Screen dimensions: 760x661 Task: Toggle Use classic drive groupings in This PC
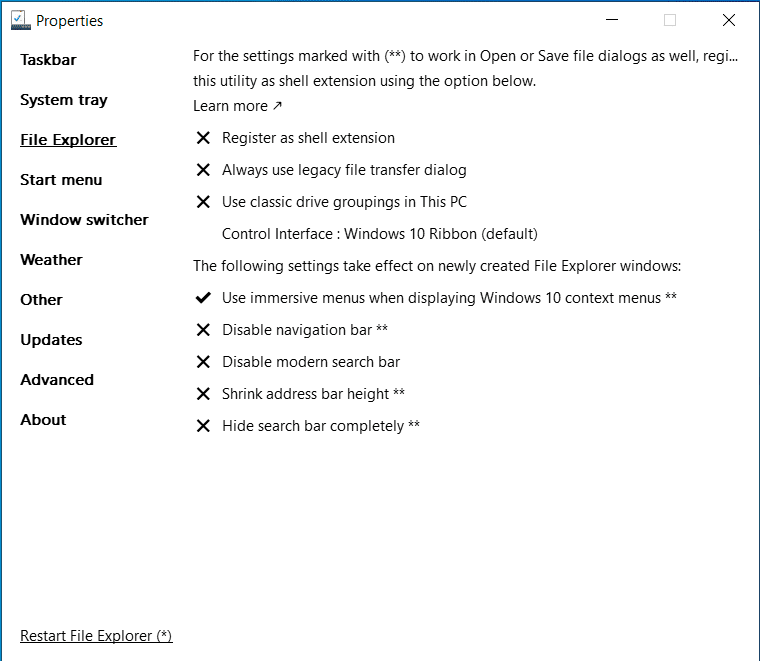pos(344,202)
